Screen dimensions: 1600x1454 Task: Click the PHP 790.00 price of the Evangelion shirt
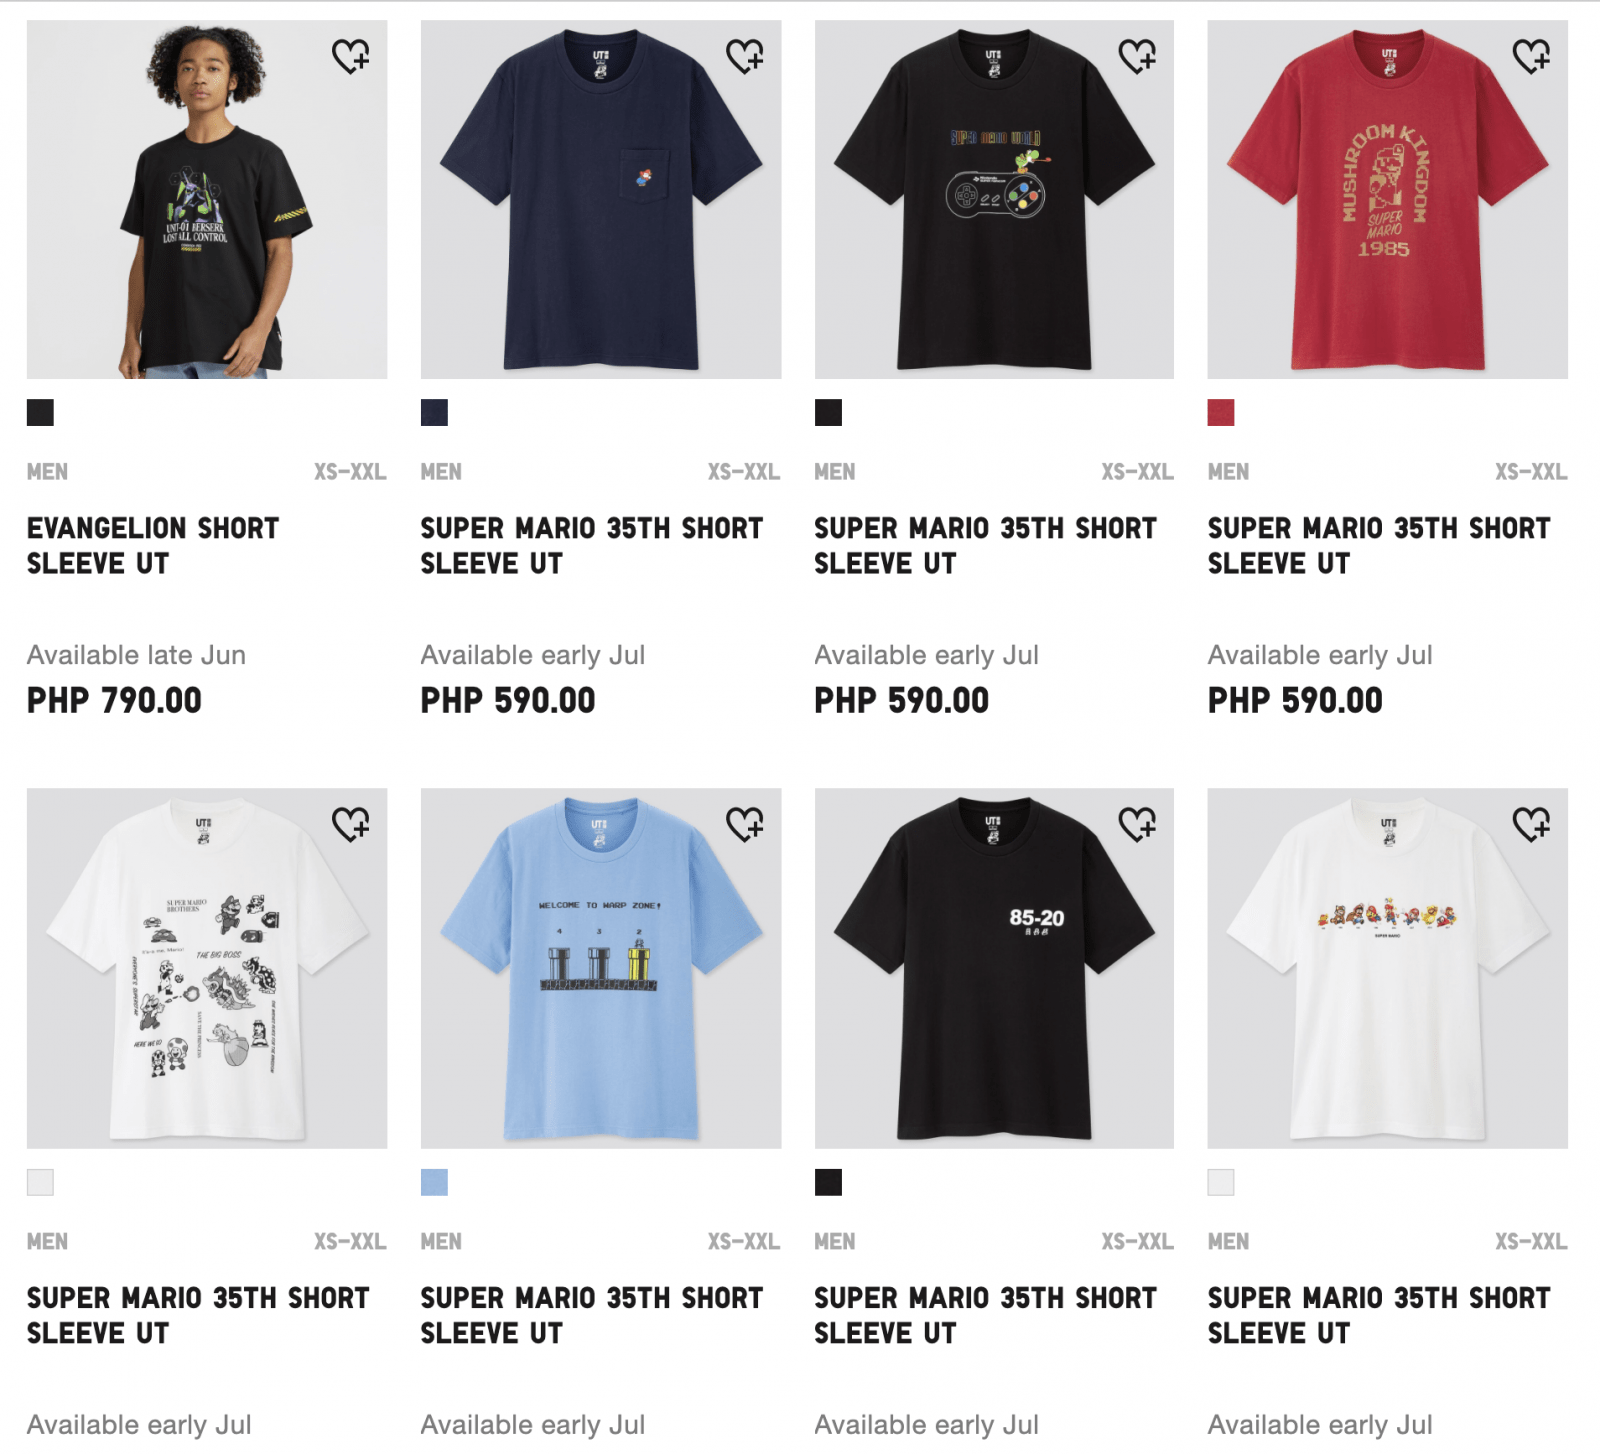point(114,701)
